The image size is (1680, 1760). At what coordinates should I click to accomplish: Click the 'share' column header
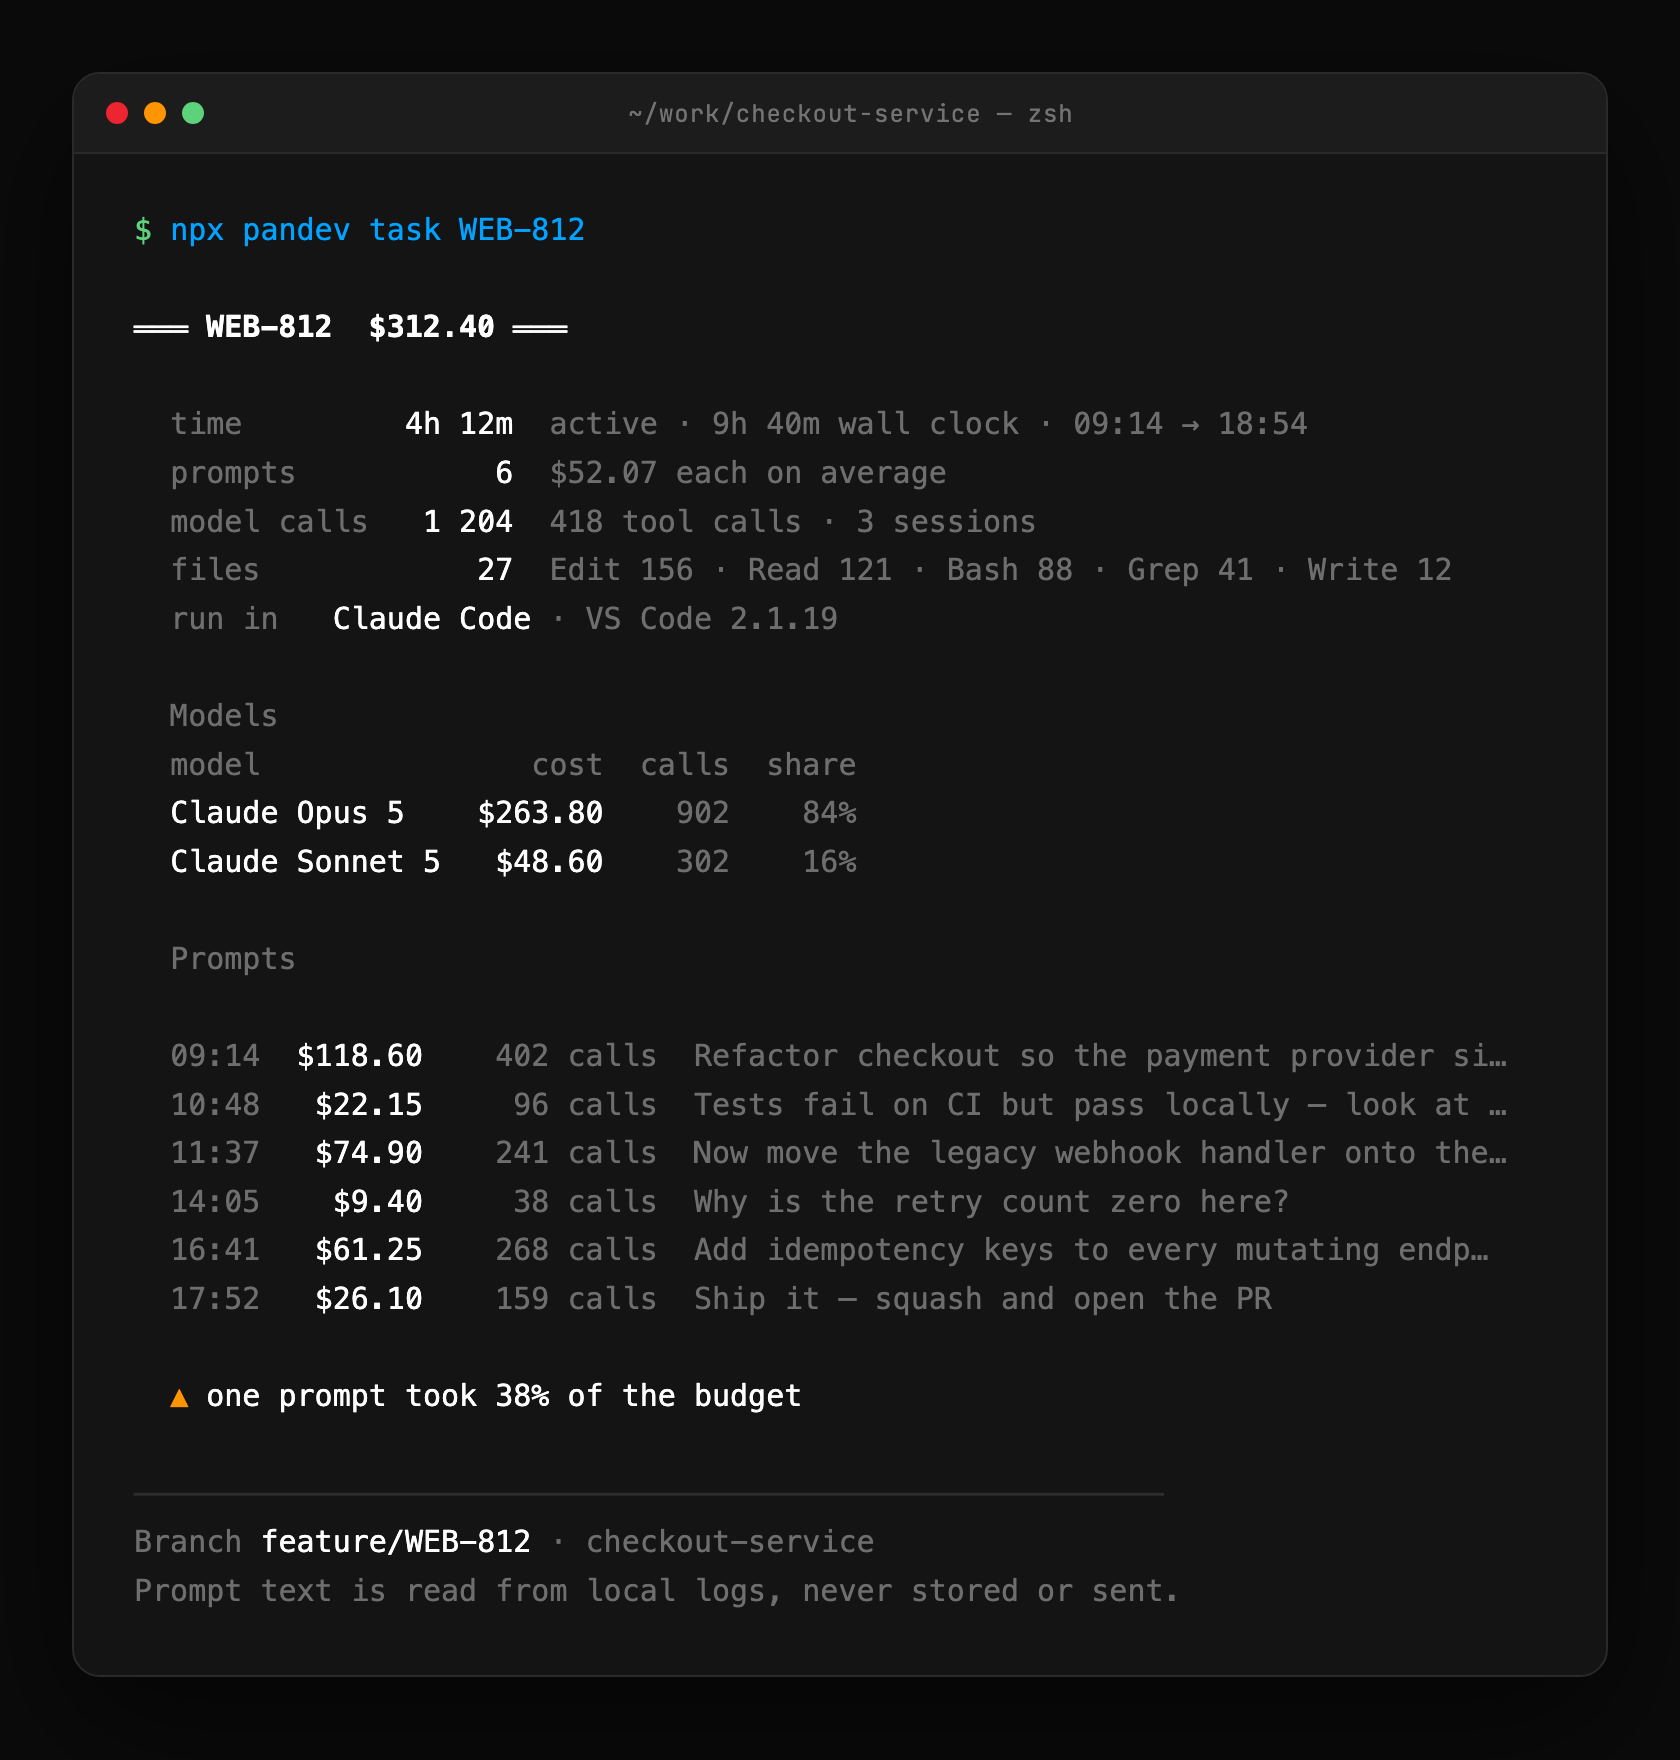811,765
